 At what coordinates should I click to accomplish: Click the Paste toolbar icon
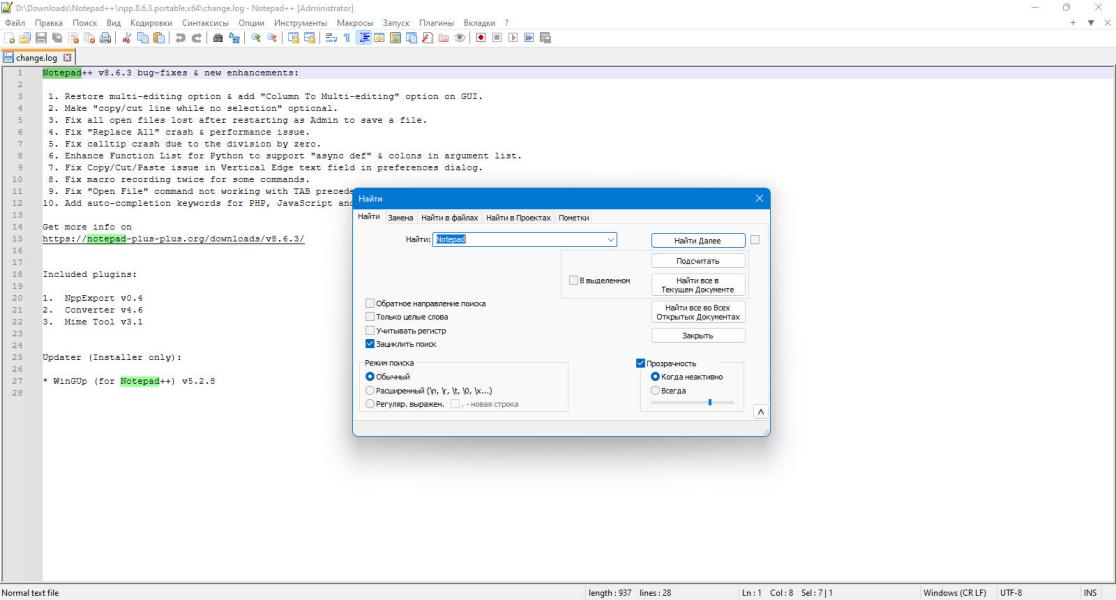click(159, 38)
